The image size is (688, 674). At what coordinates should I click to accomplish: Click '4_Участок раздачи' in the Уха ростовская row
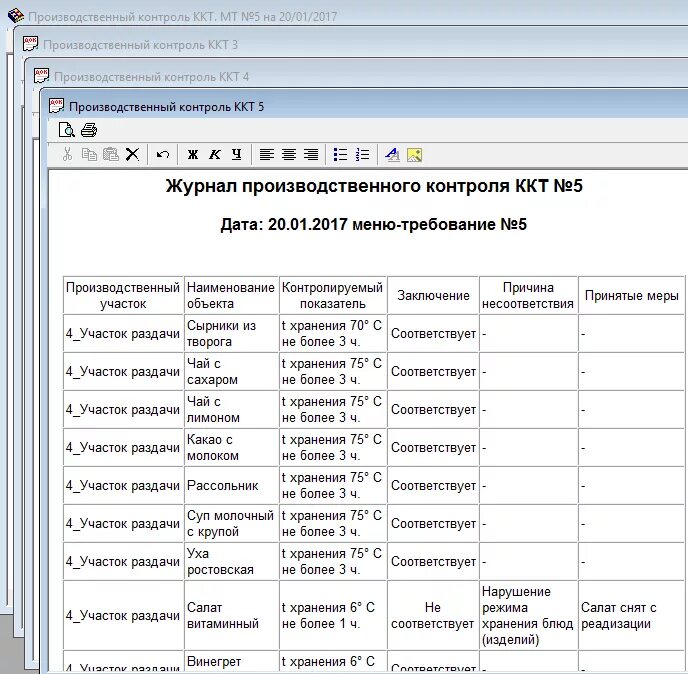pos(123,561)
